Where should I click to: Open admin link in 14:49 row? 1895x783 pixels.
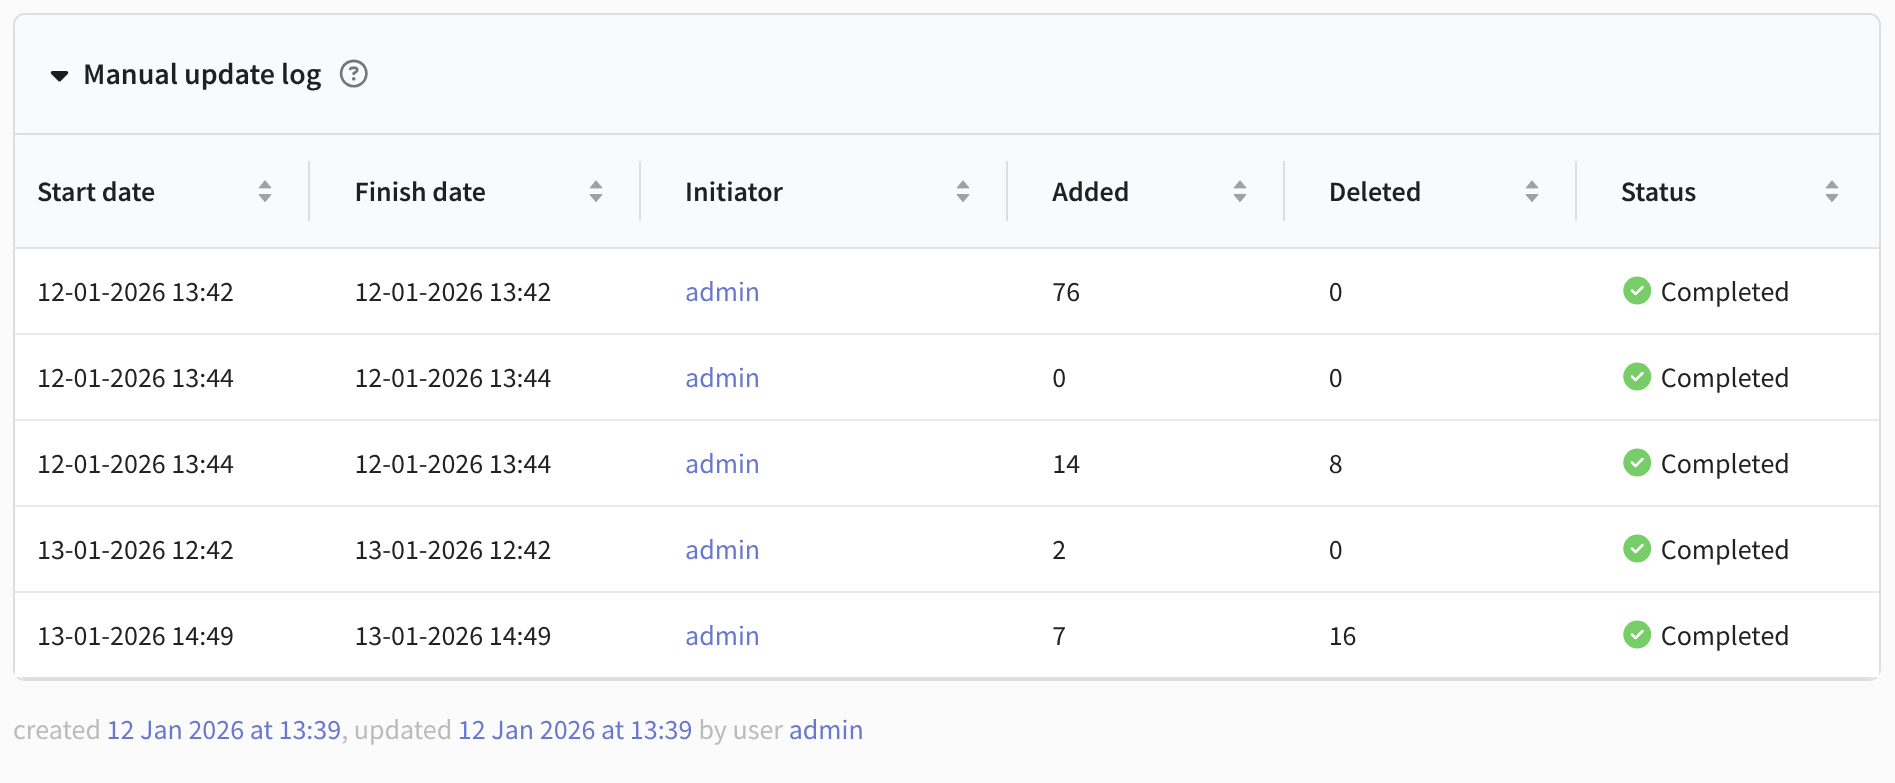tap(722, 636)
